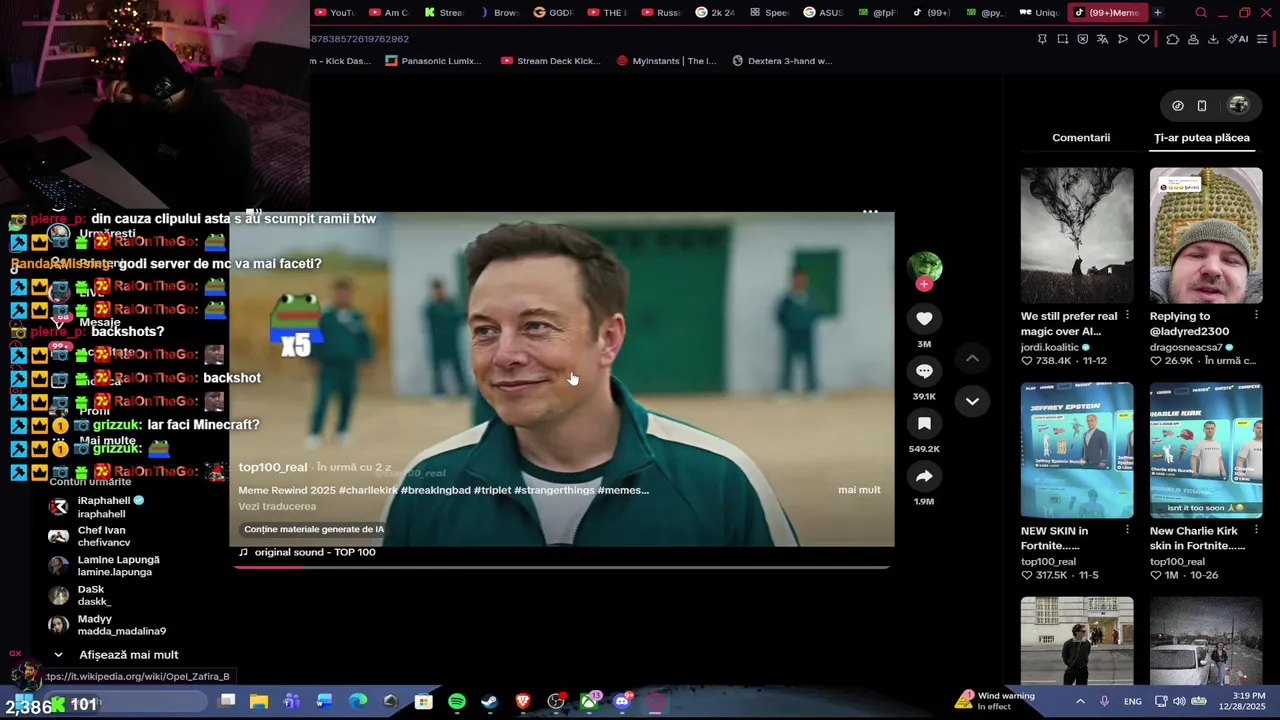Open File Explorer from the taskbar

click(259, 702)
